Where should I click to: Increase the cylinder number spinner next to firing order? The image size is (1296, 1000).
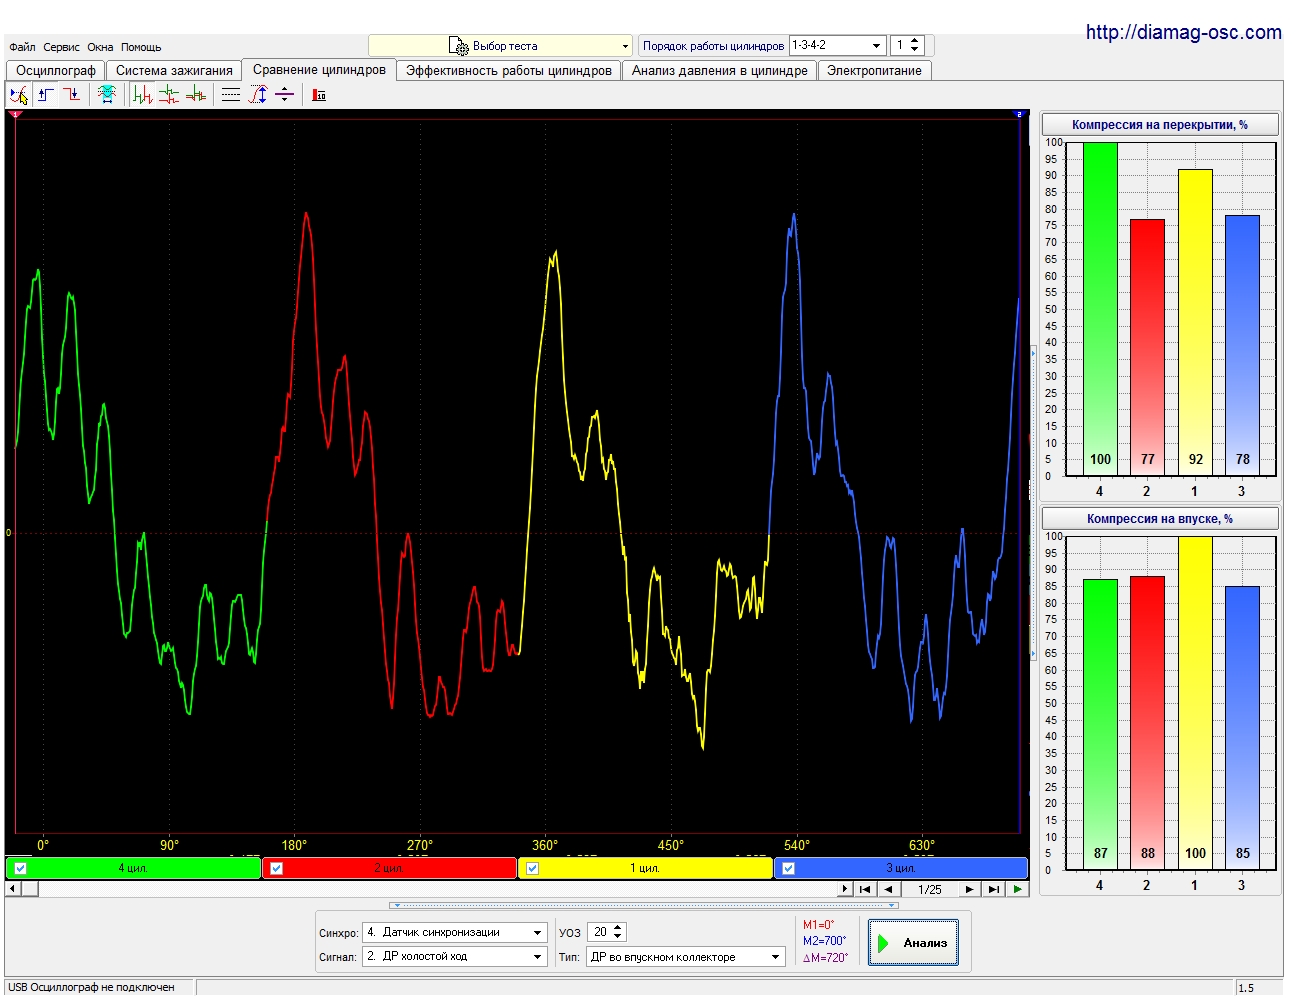pyautogui.click(x=915, y=41)
